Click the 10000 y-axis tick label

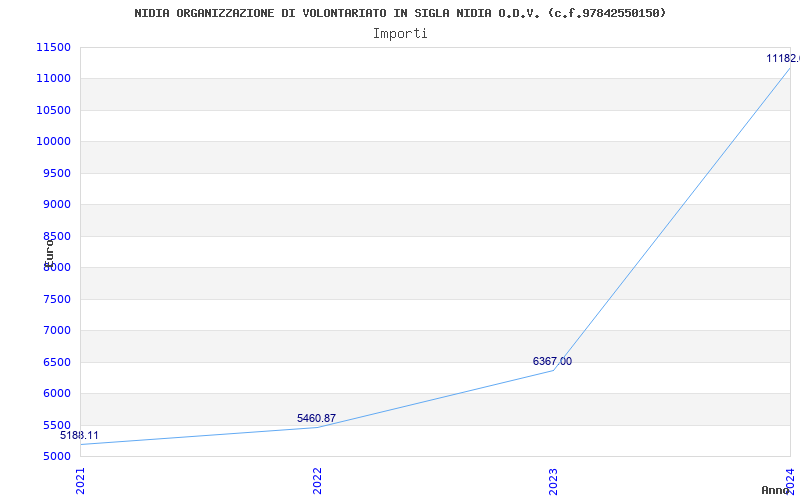53,141
